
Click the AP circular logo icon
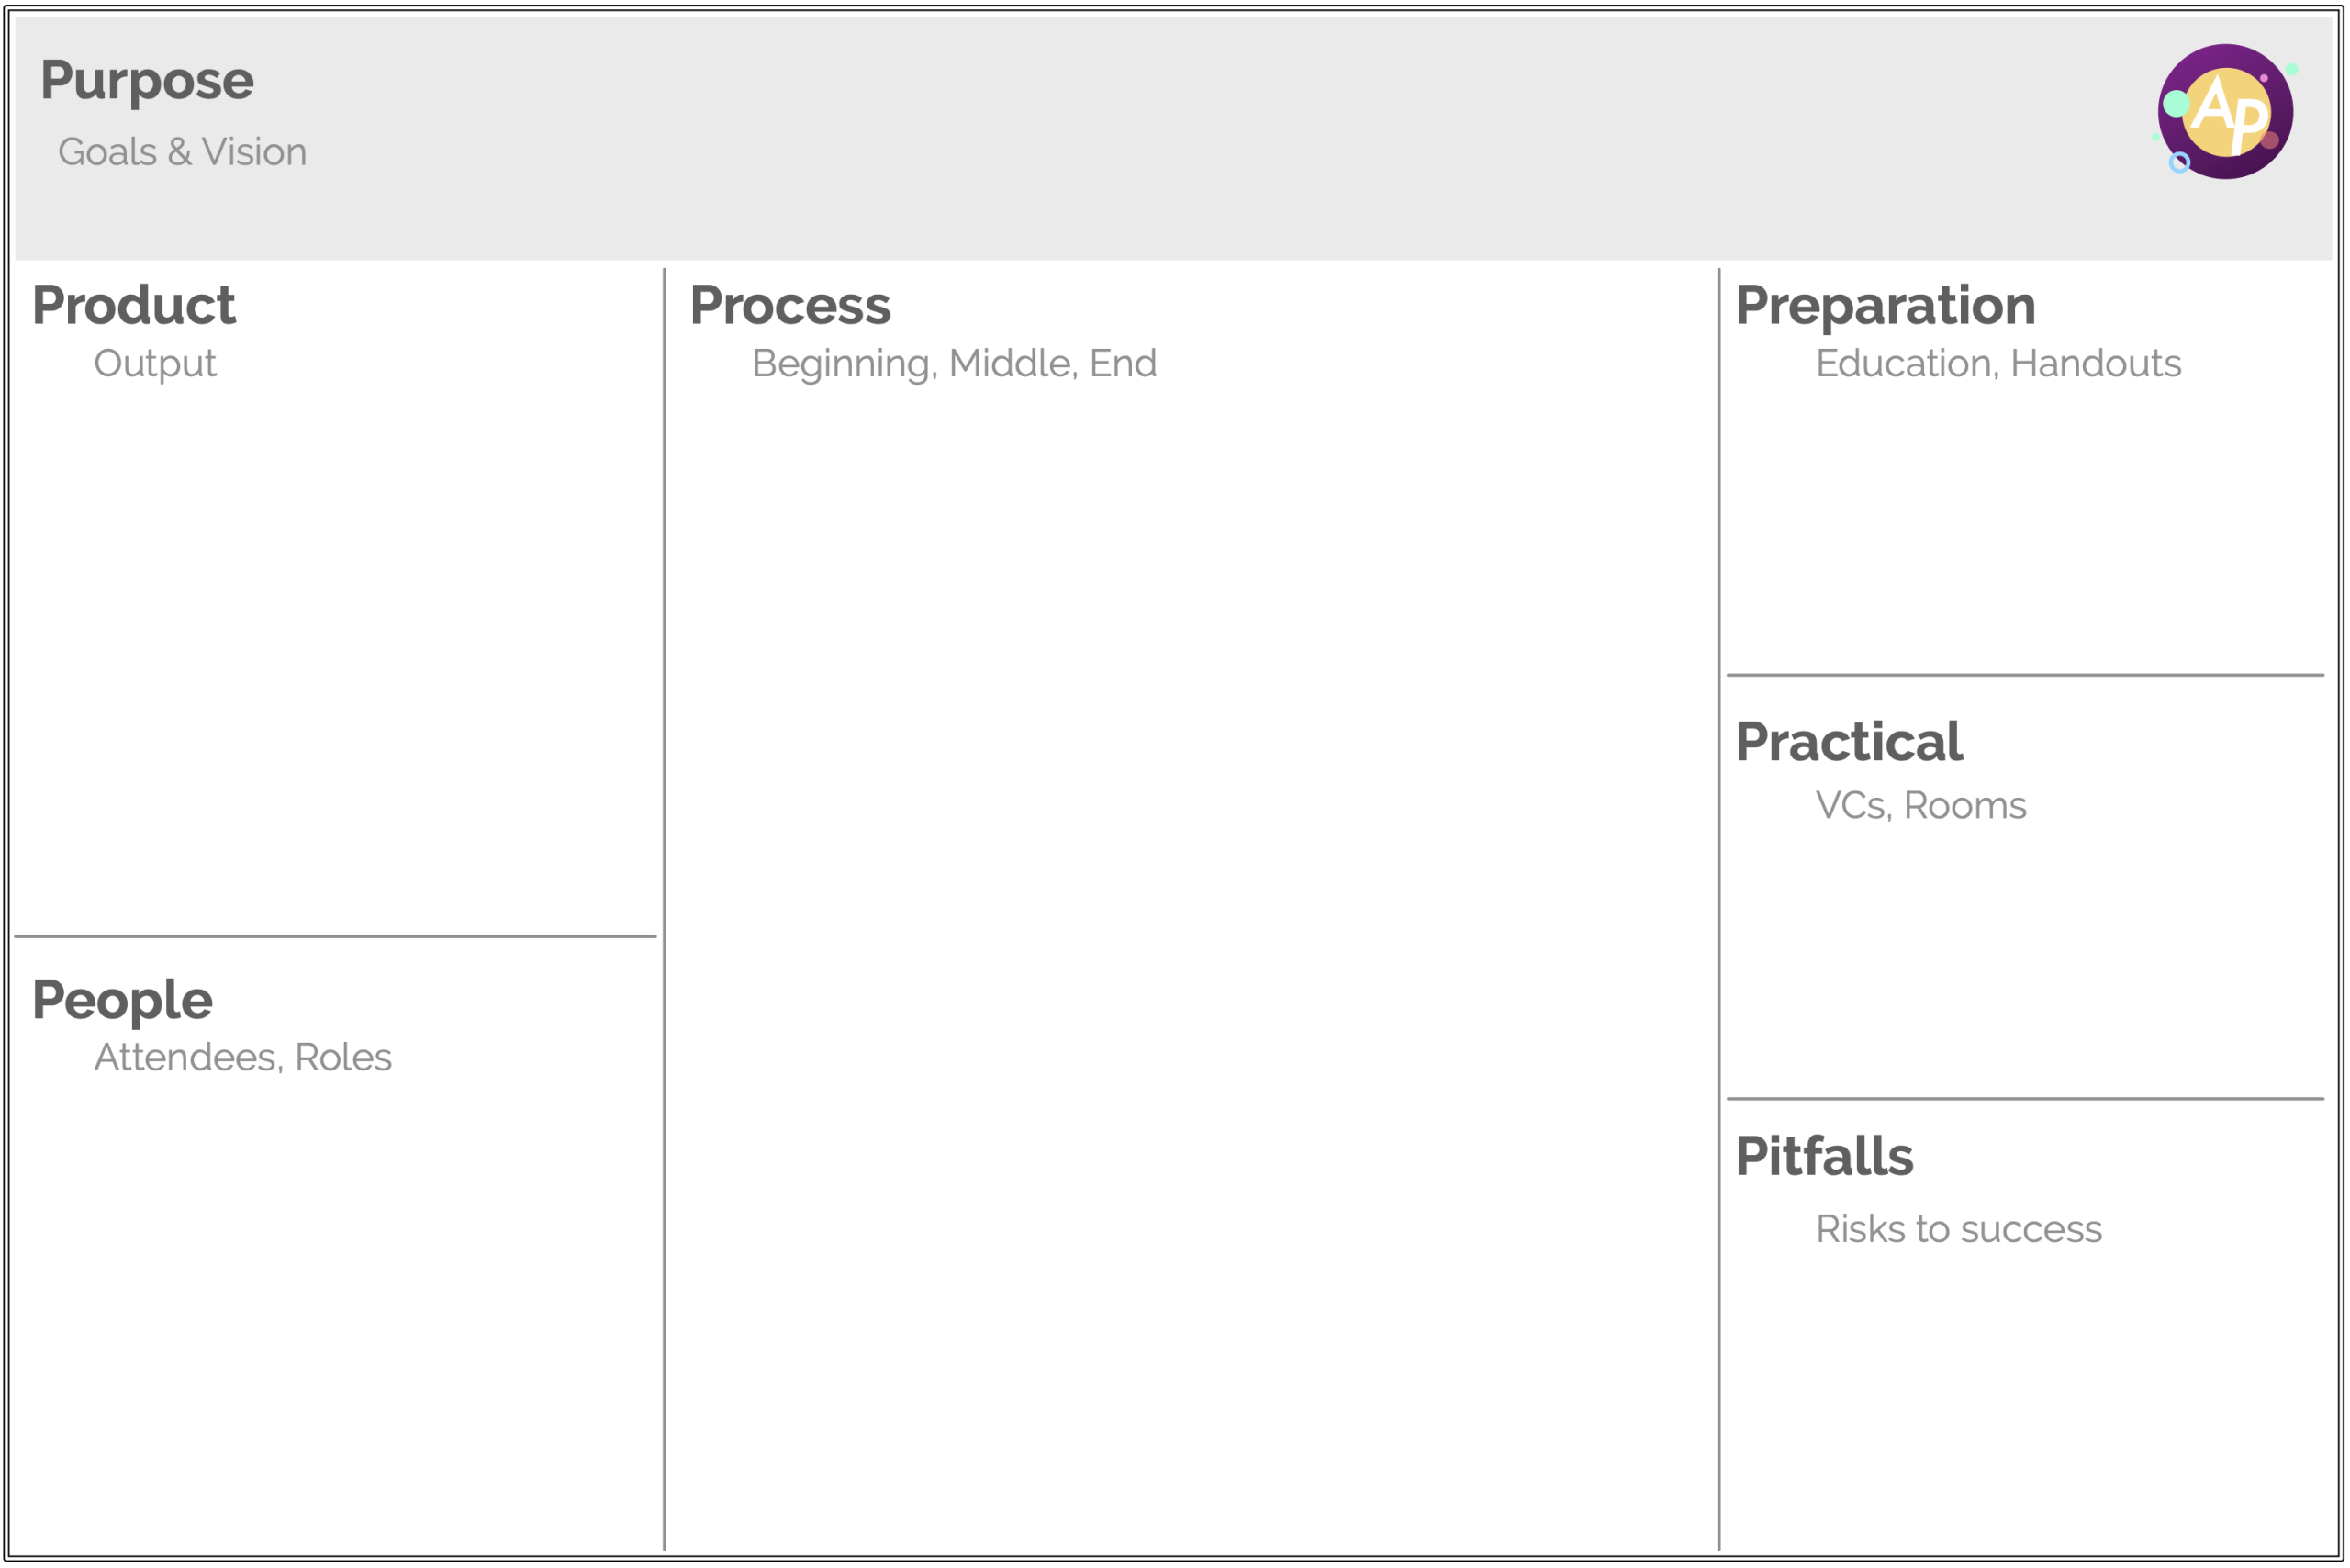coord(2225,110)
